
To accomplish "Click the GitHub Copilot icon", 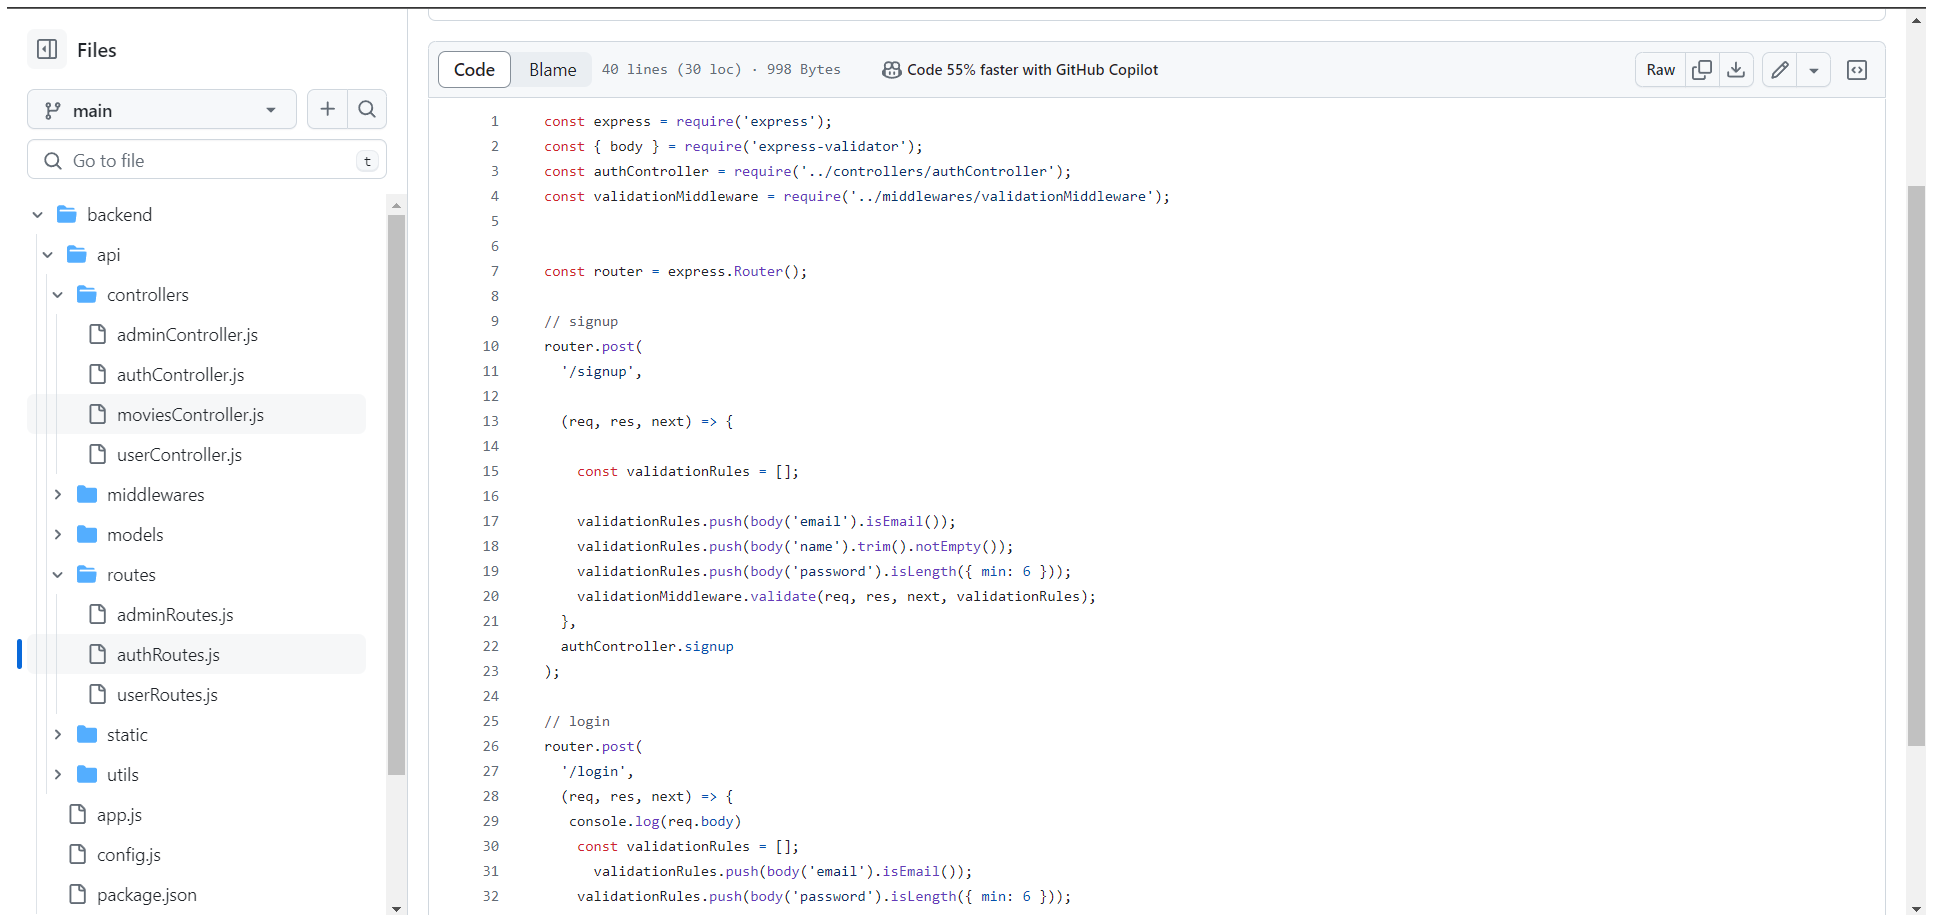I will 891,69.
